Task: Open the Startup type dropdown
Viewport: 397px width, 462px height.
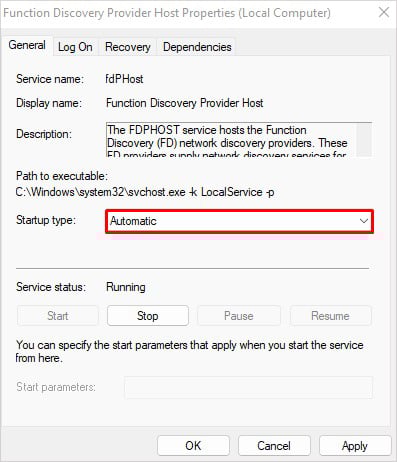Action: 239,221
